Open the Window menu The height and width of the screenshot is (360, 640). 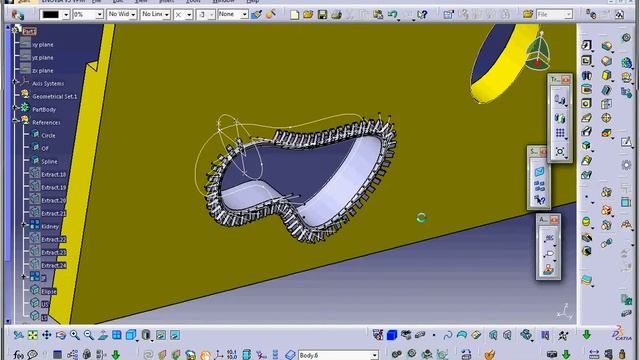223,2
